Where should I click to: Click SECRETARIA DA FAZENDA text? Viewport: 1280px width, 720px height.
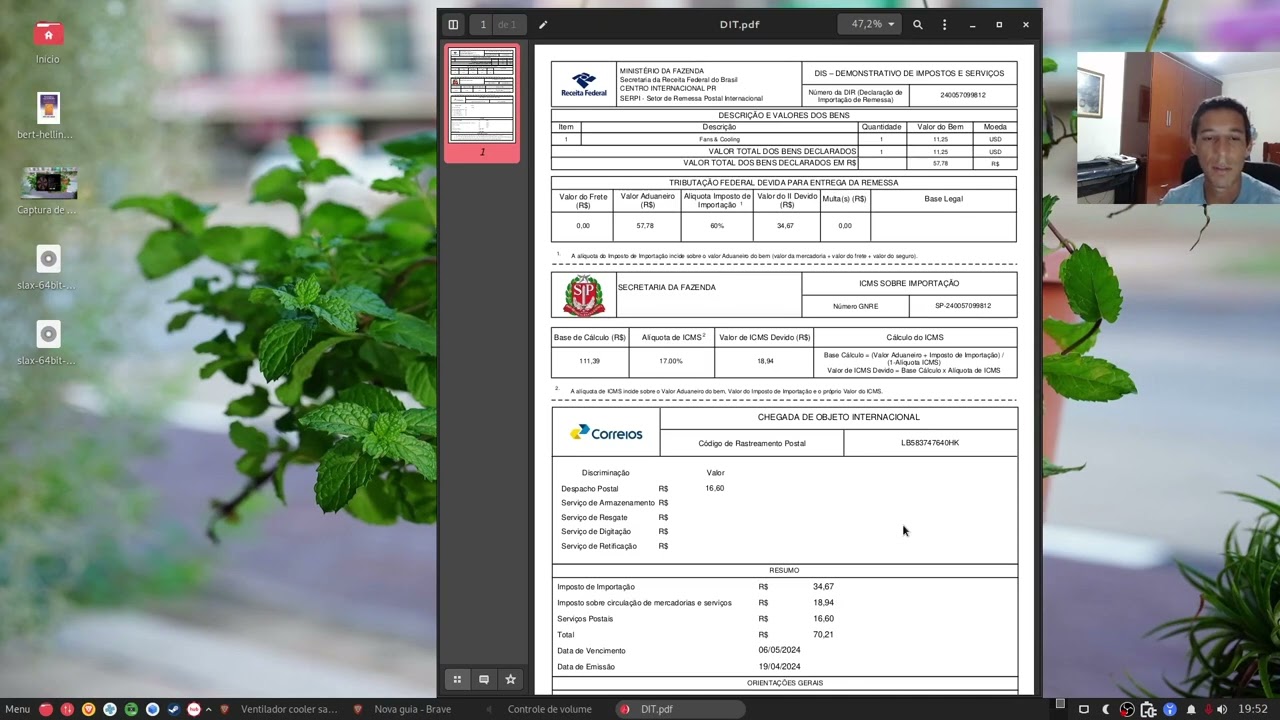[x=667, y=287]
